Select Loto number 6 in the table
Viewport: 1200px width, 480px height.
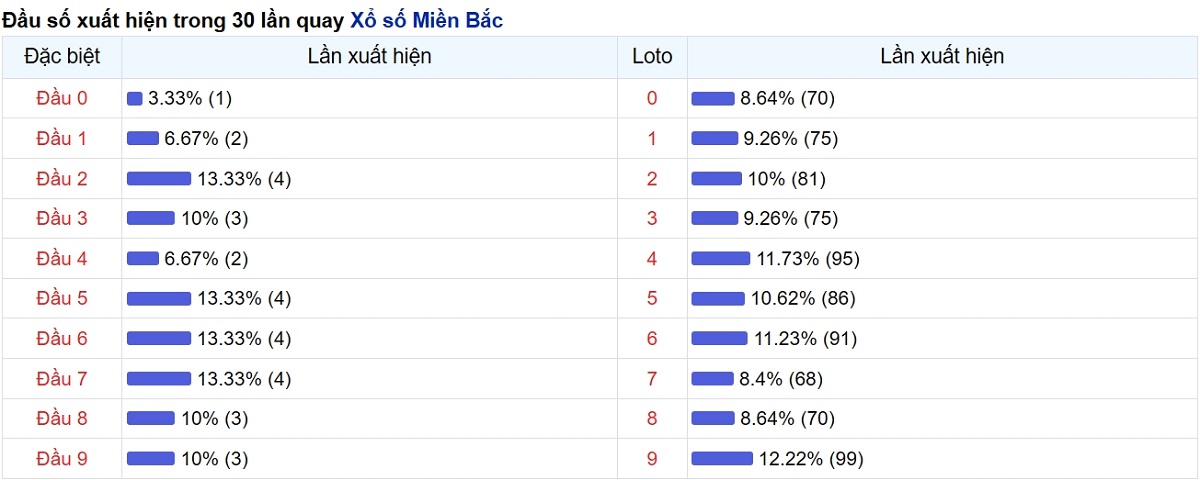[652, 338]
